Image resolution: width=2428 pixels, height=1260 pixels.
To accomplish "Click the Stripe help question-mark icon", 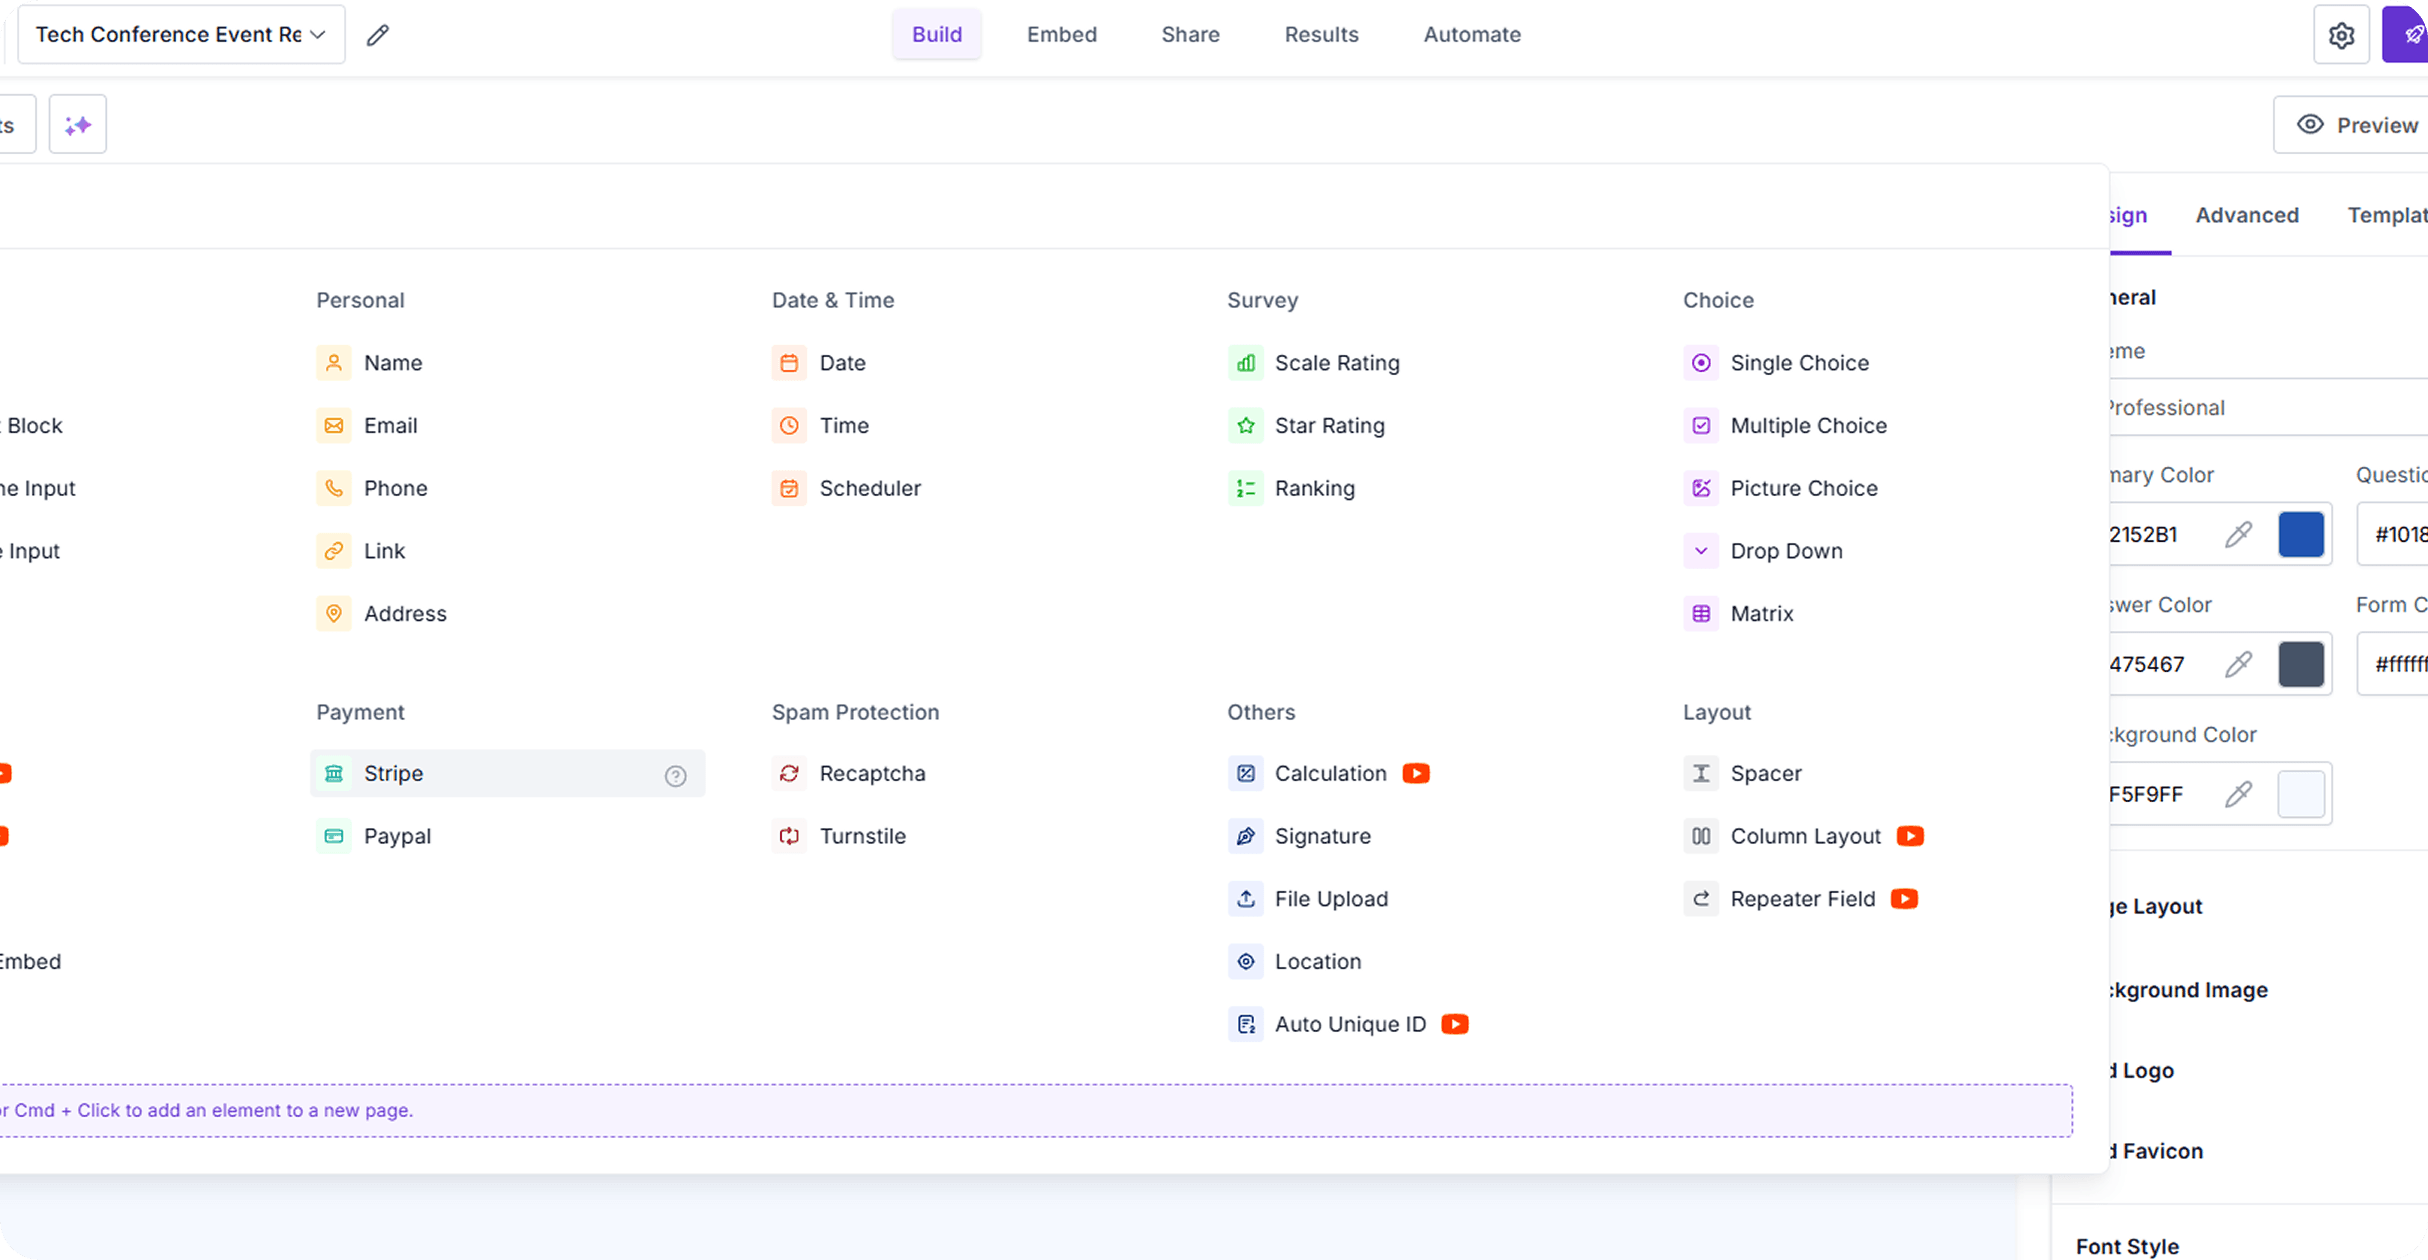I will click(x=676, y=775).
